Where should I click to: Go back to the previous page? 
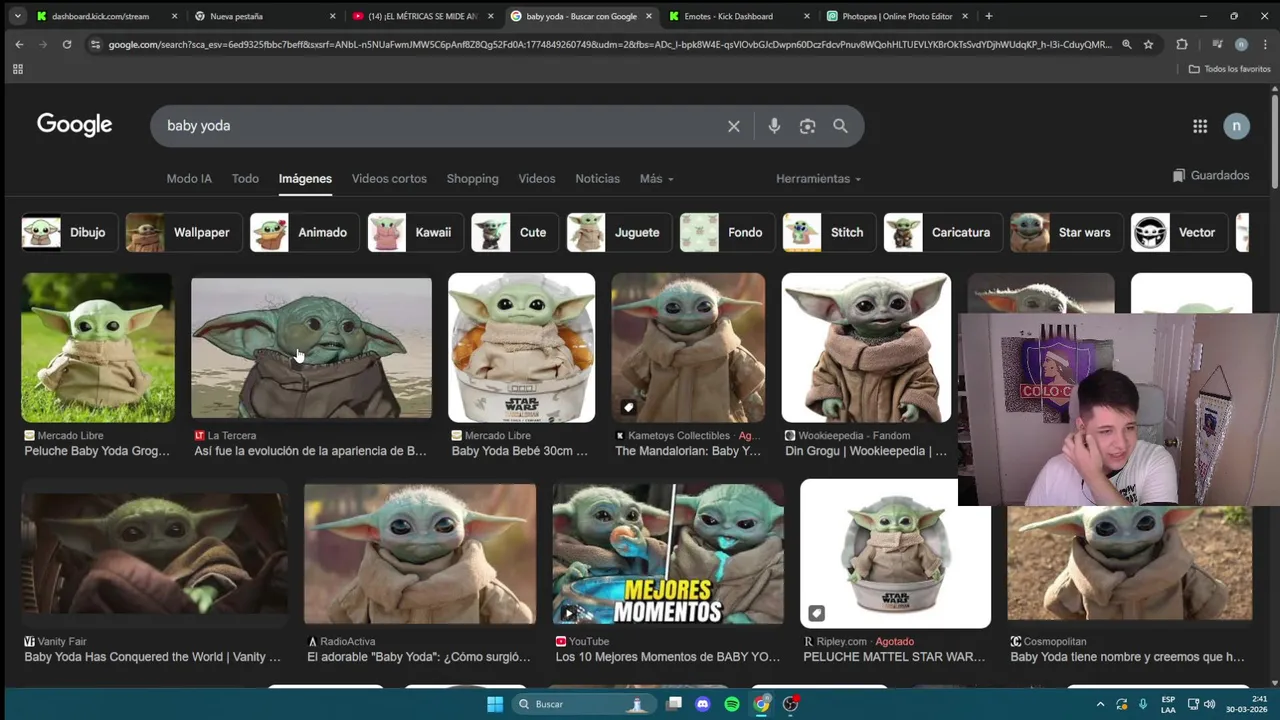[x=19, y=44]
